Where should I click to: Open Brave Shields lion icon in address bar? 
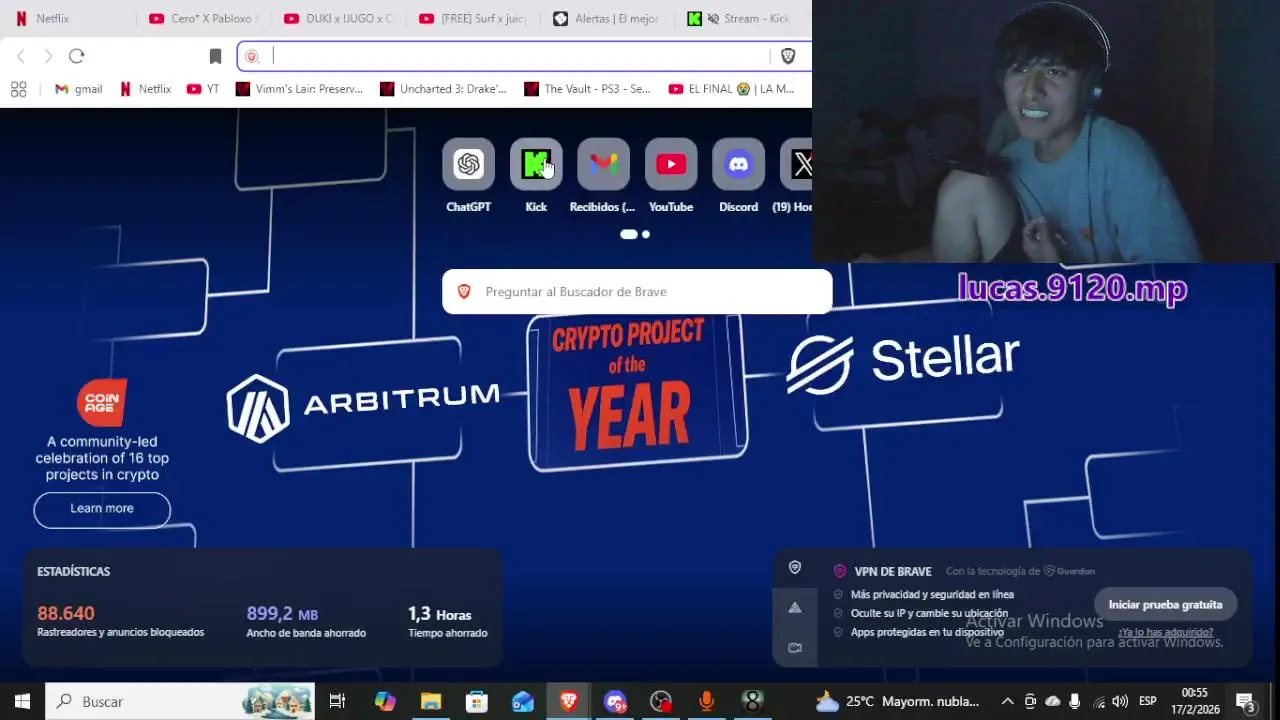pyautogui.click(x=788, y=56)
